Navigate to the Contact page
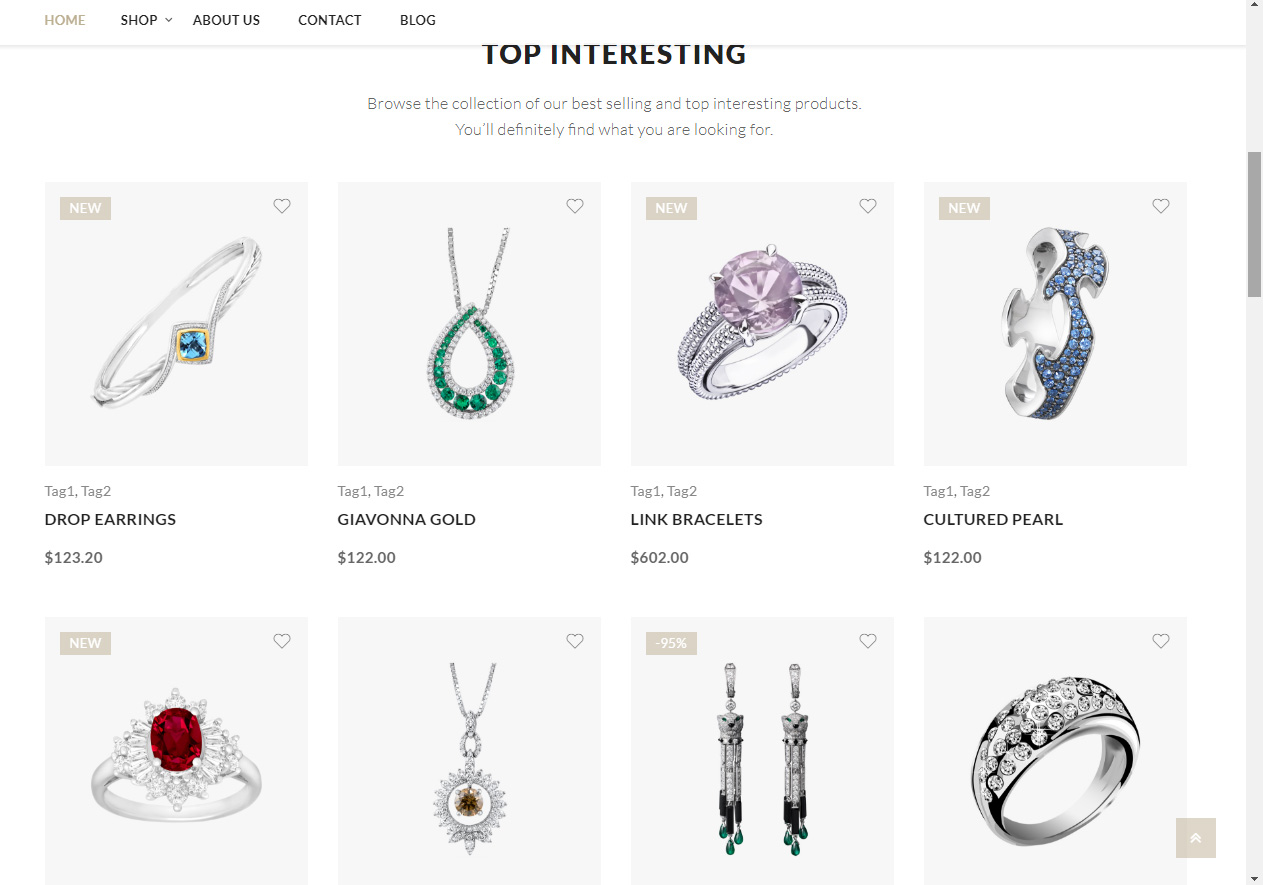 pyautogui.click(x=330, y=20)
